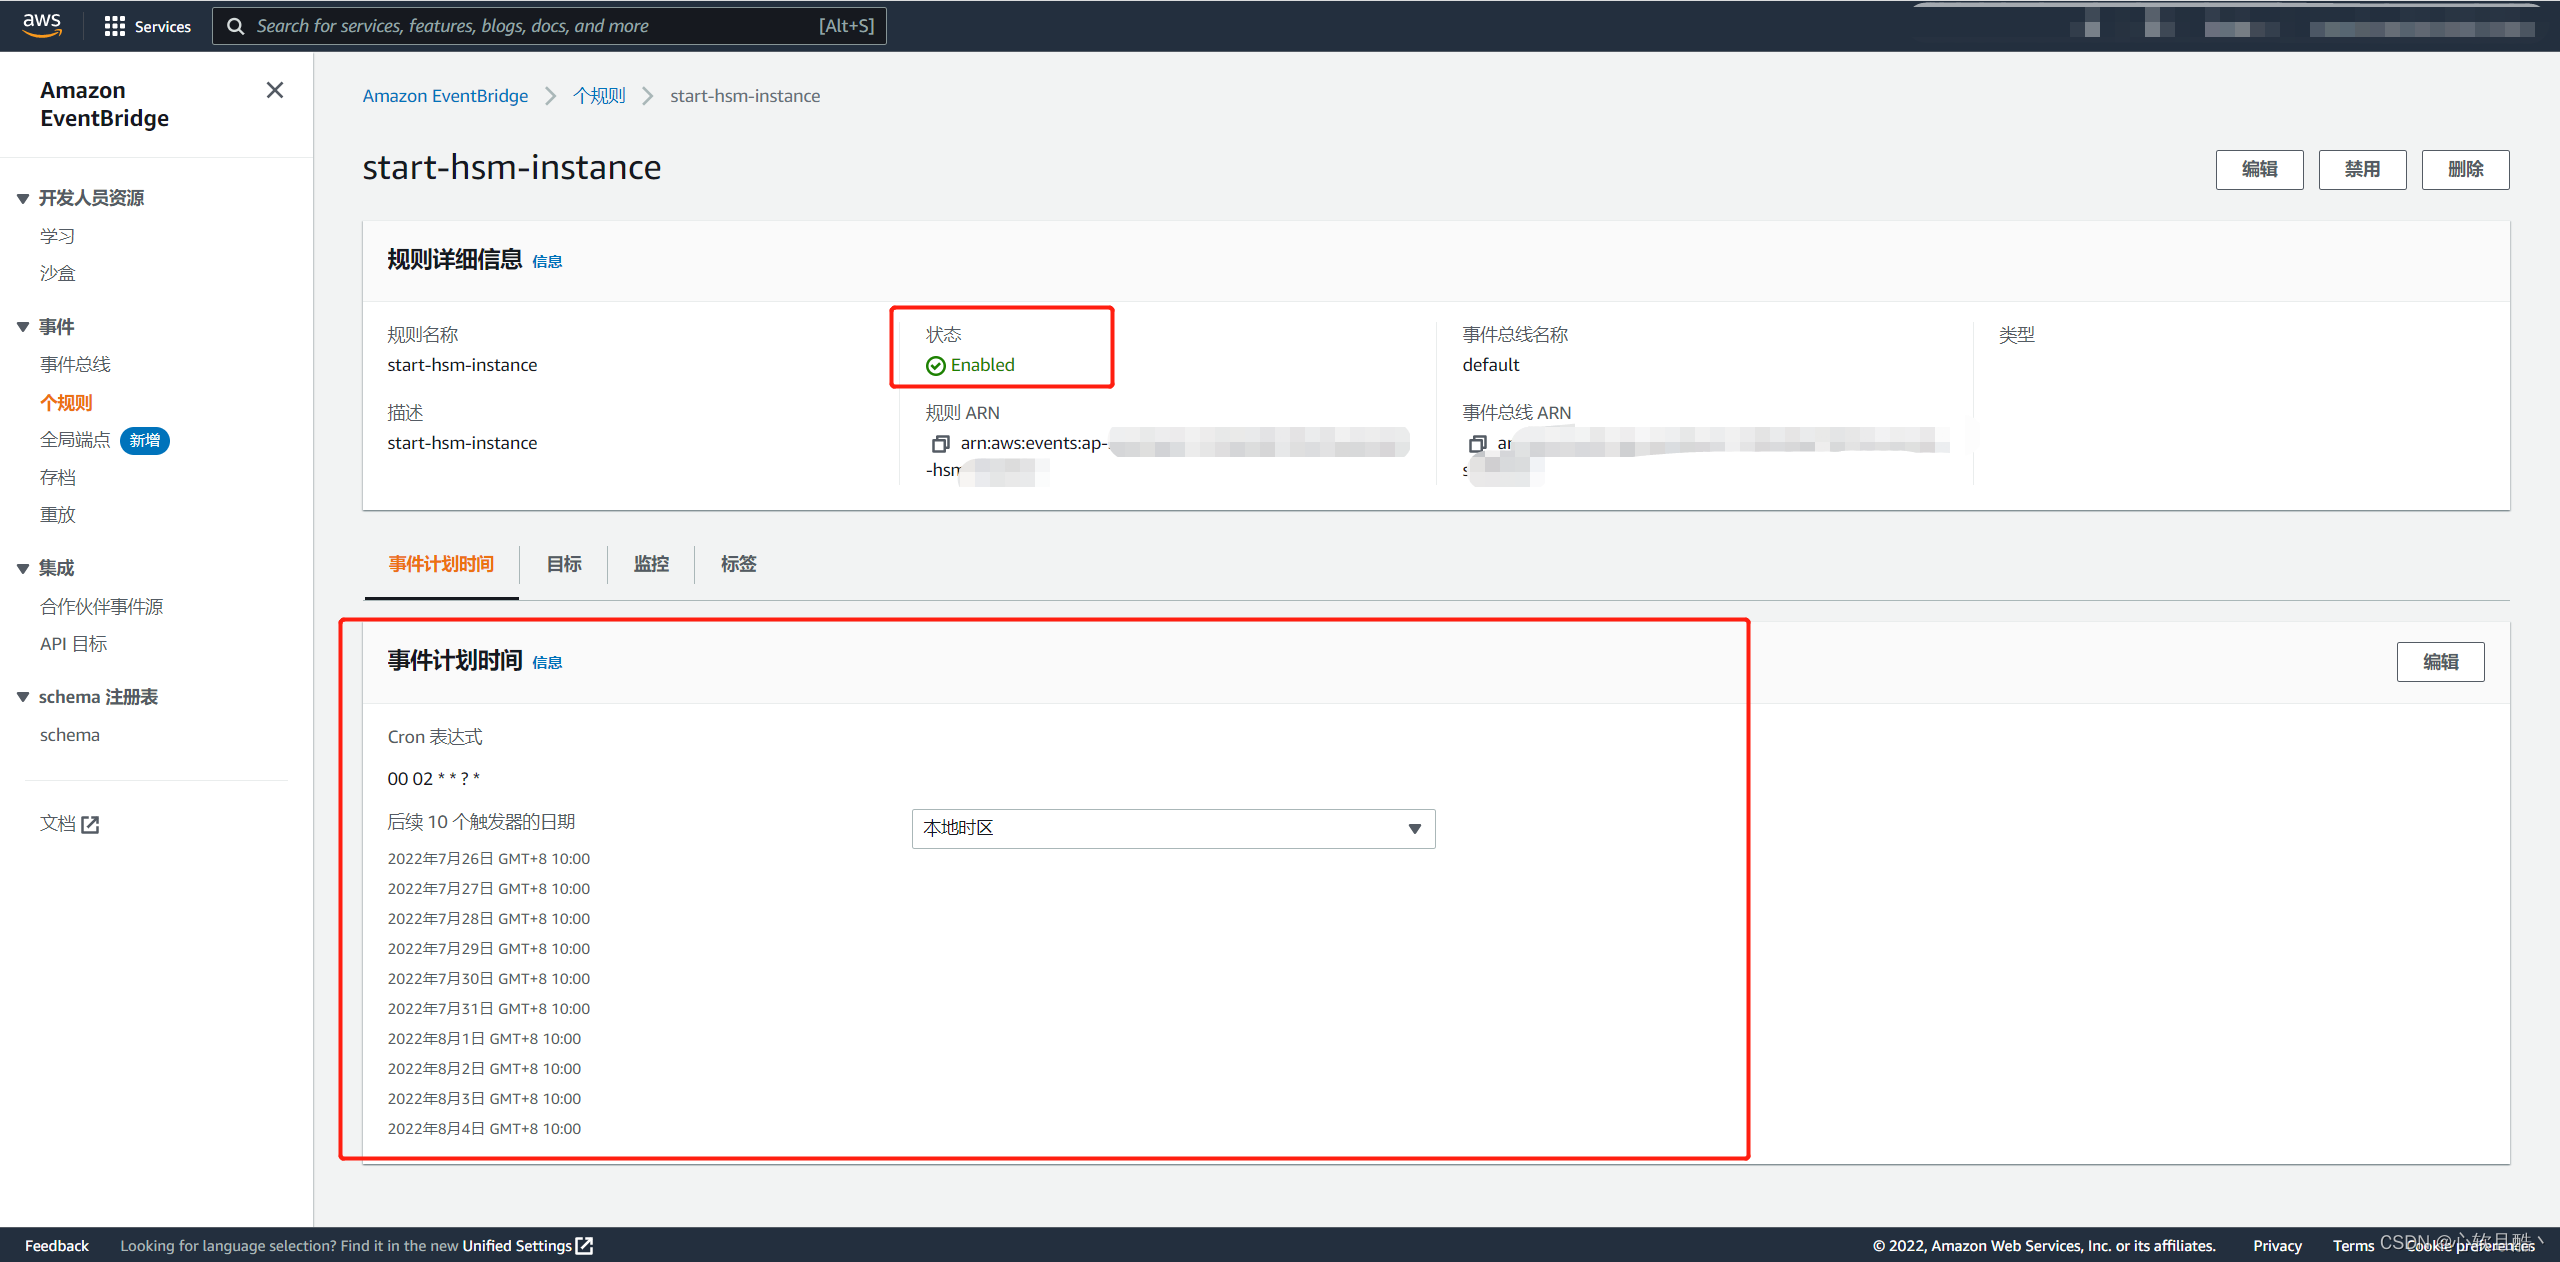Switch to the 监控 tab
2560x1262 pixels.
(x=651, y=564)
